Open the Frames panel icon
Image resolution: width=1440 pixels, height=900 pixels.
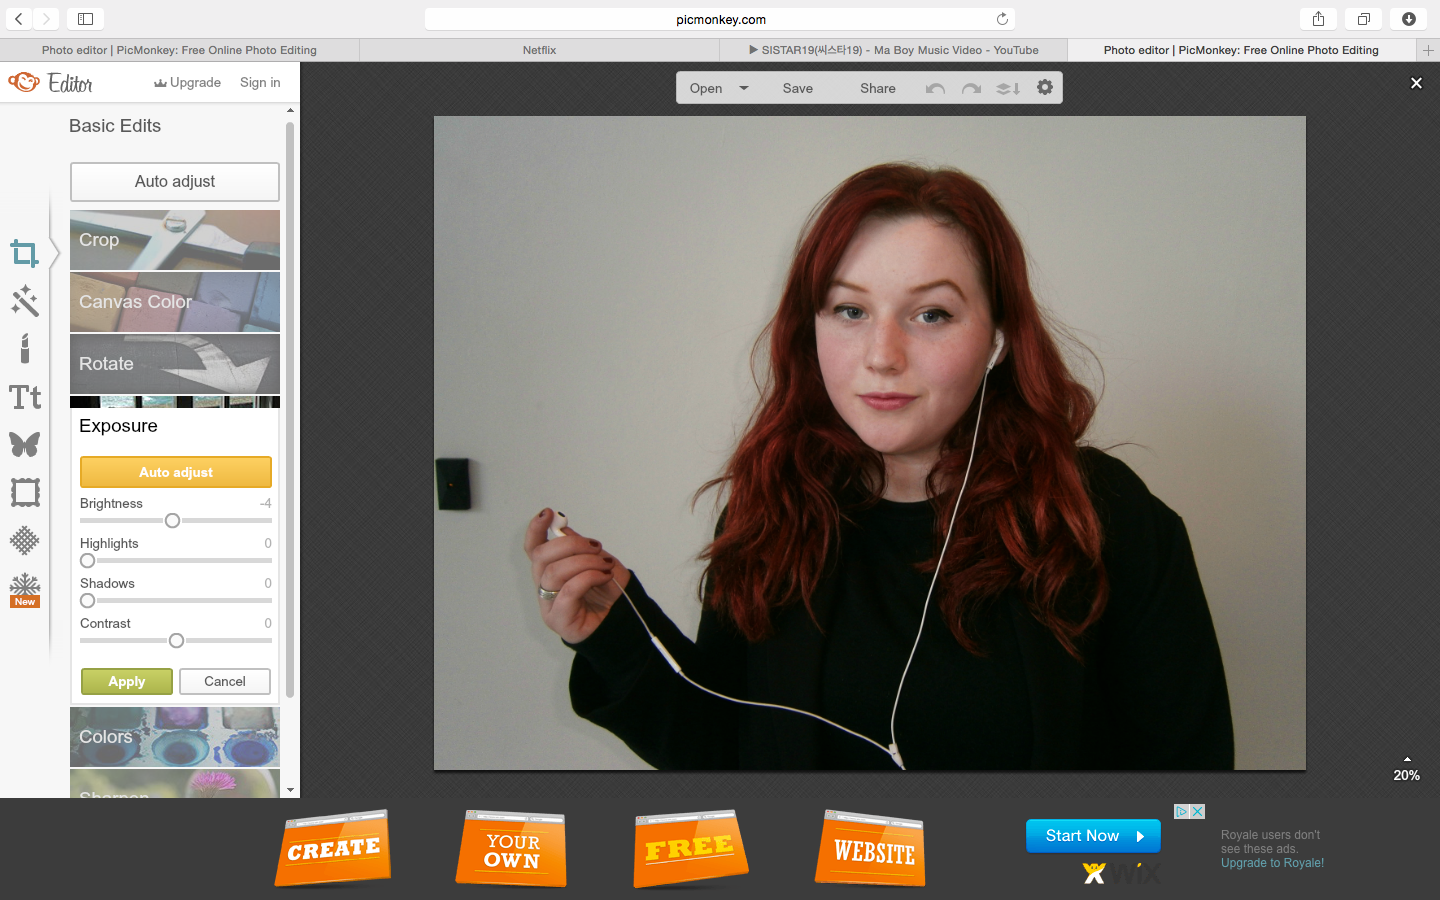(25, 492)
